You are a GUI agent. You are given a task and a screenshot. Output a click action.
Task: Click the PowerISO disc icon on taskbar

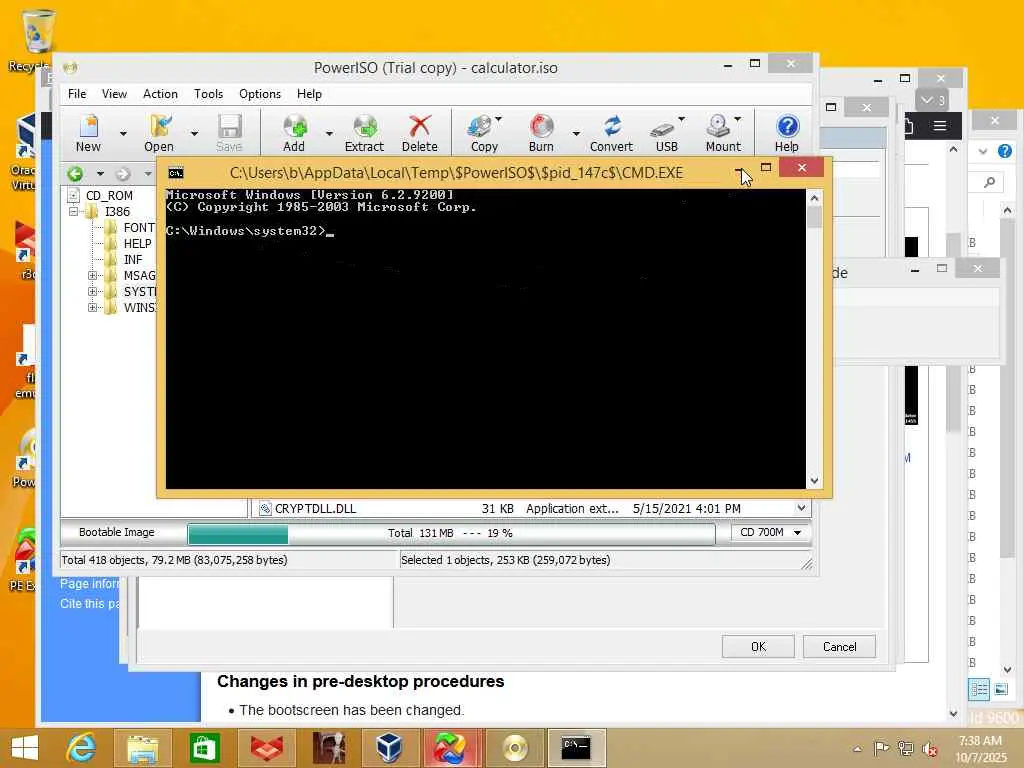(515, 747)
